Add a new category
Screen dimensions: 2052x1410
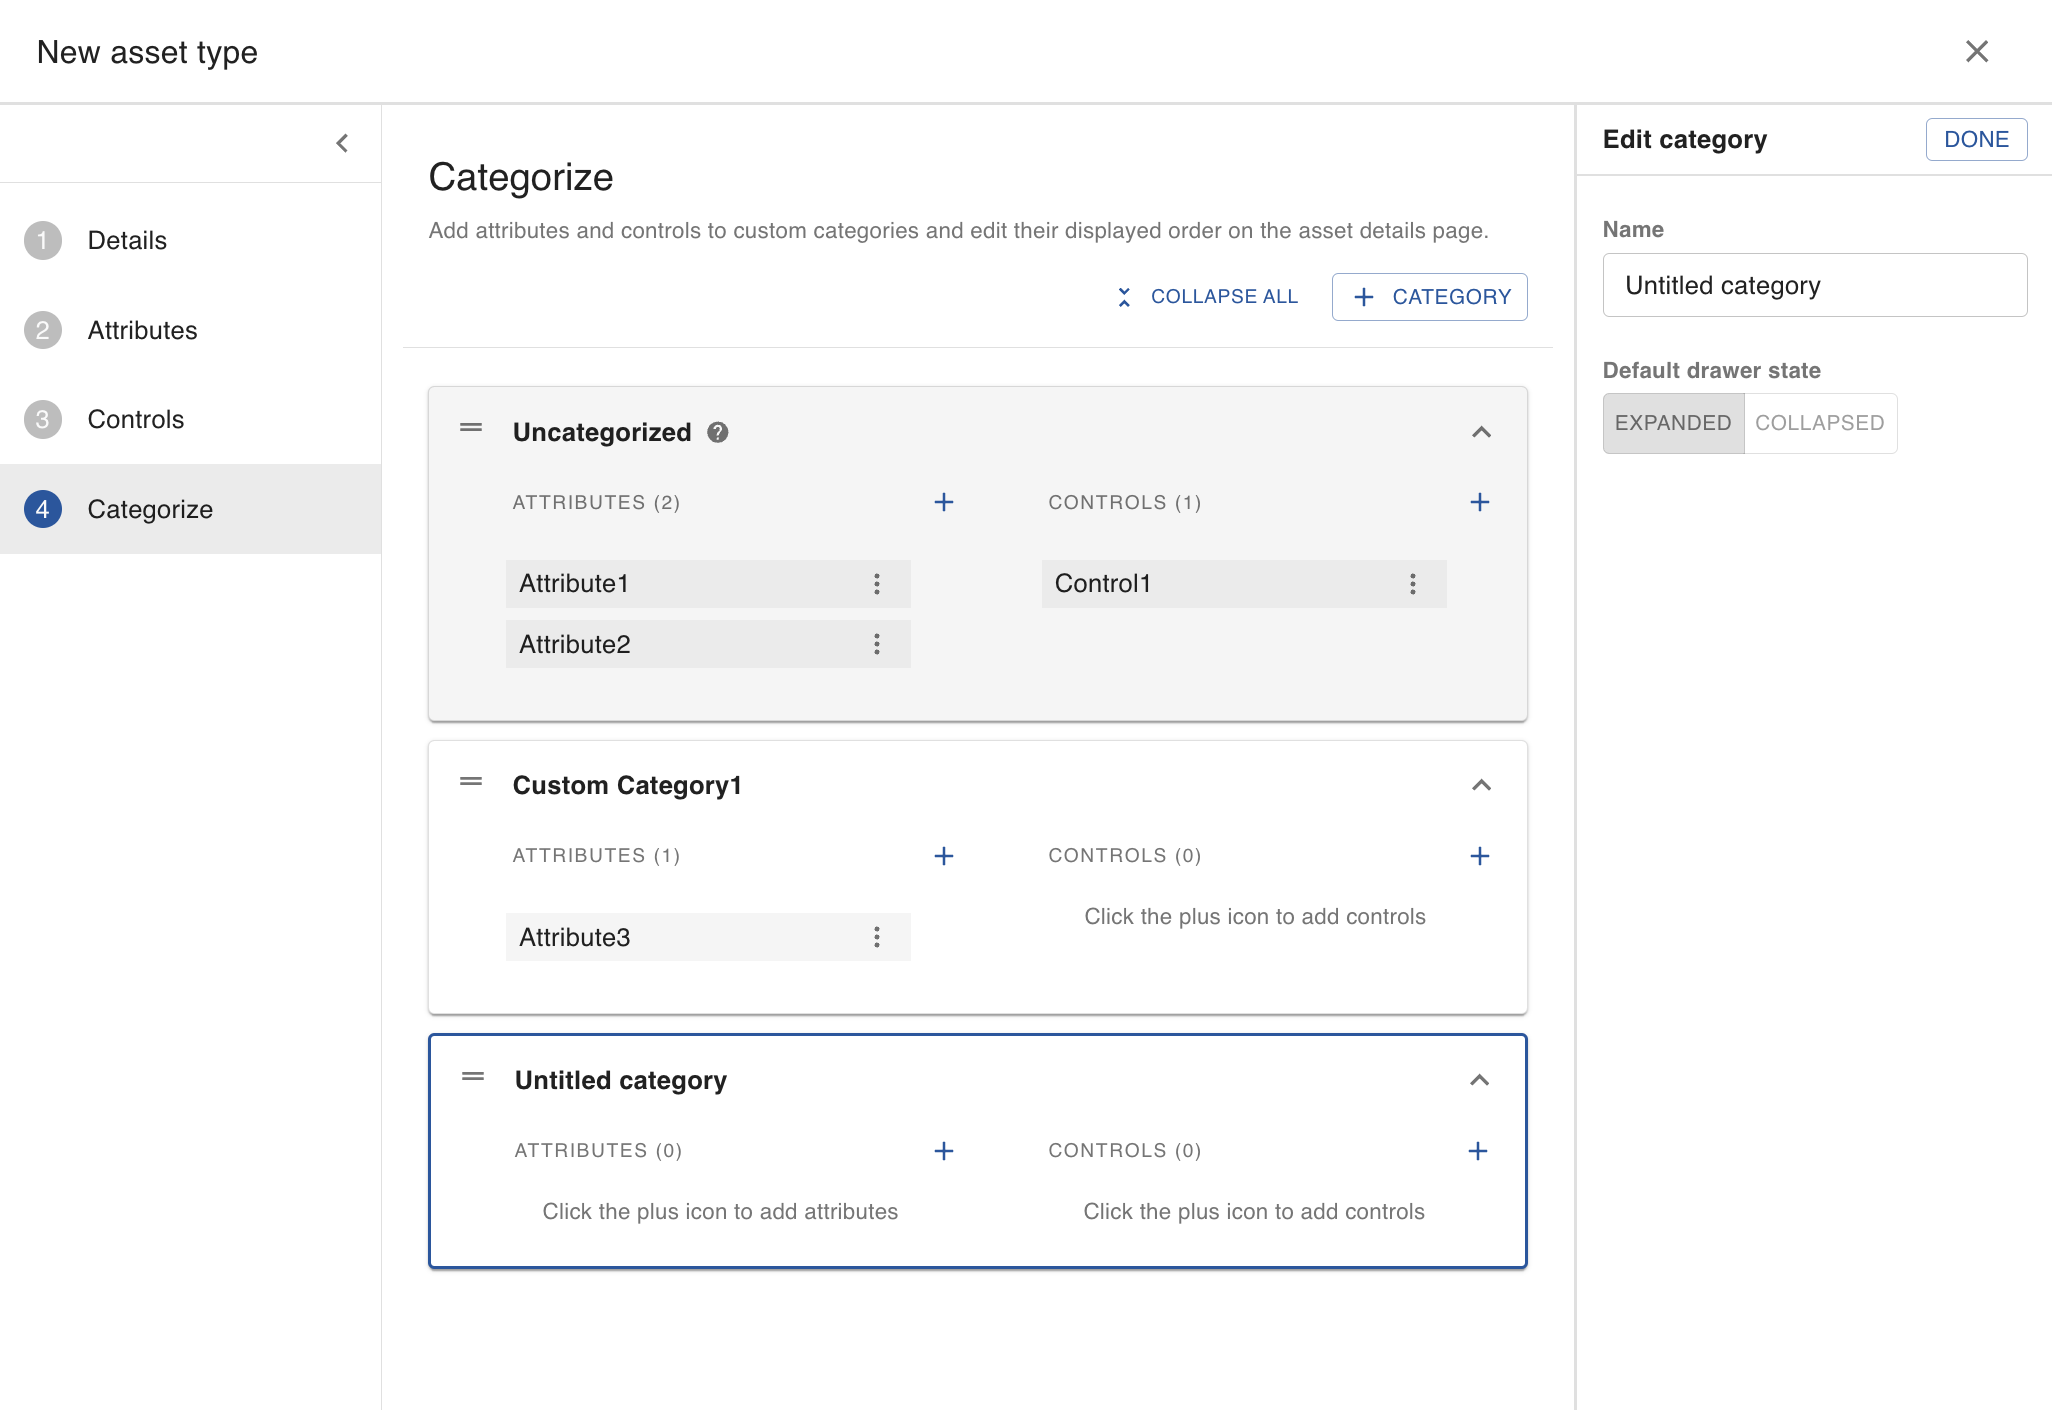pyautogui.click(x=1429, y=297)
